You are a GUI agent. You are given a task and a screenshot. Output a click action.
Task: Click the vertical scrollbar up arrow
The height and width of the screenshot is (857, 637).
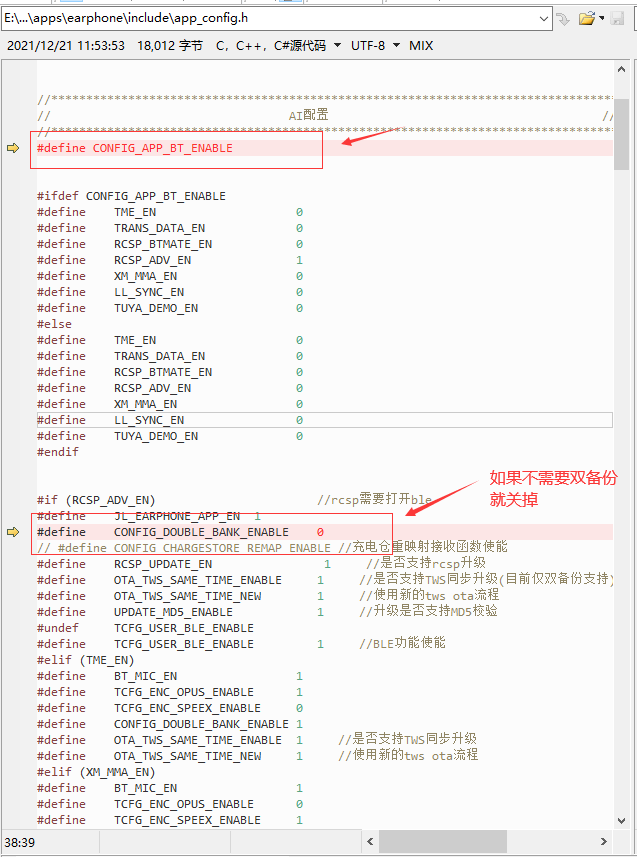click(x=621, y=69)
